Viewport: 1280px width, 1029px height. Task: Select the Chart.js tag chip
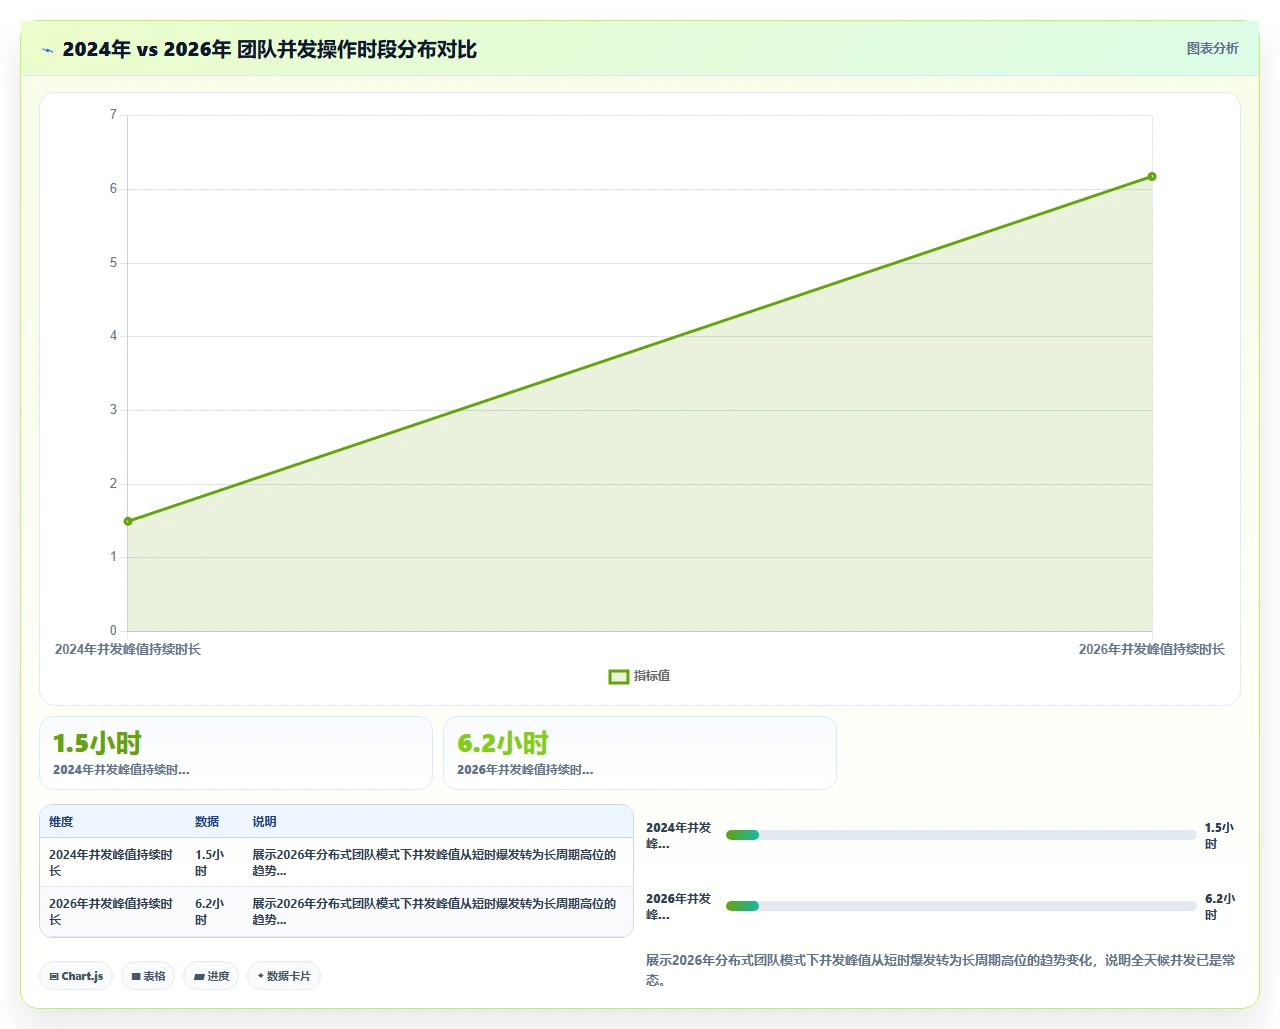click(76, 976)
